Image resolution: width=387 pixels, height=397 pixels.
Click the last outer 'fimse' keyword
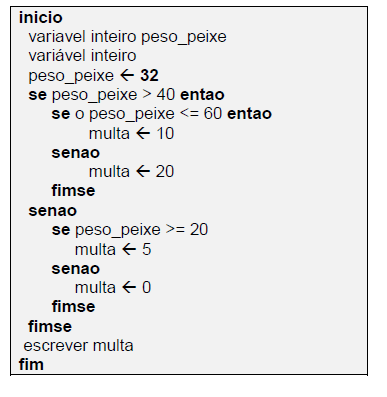click(50, 326)
